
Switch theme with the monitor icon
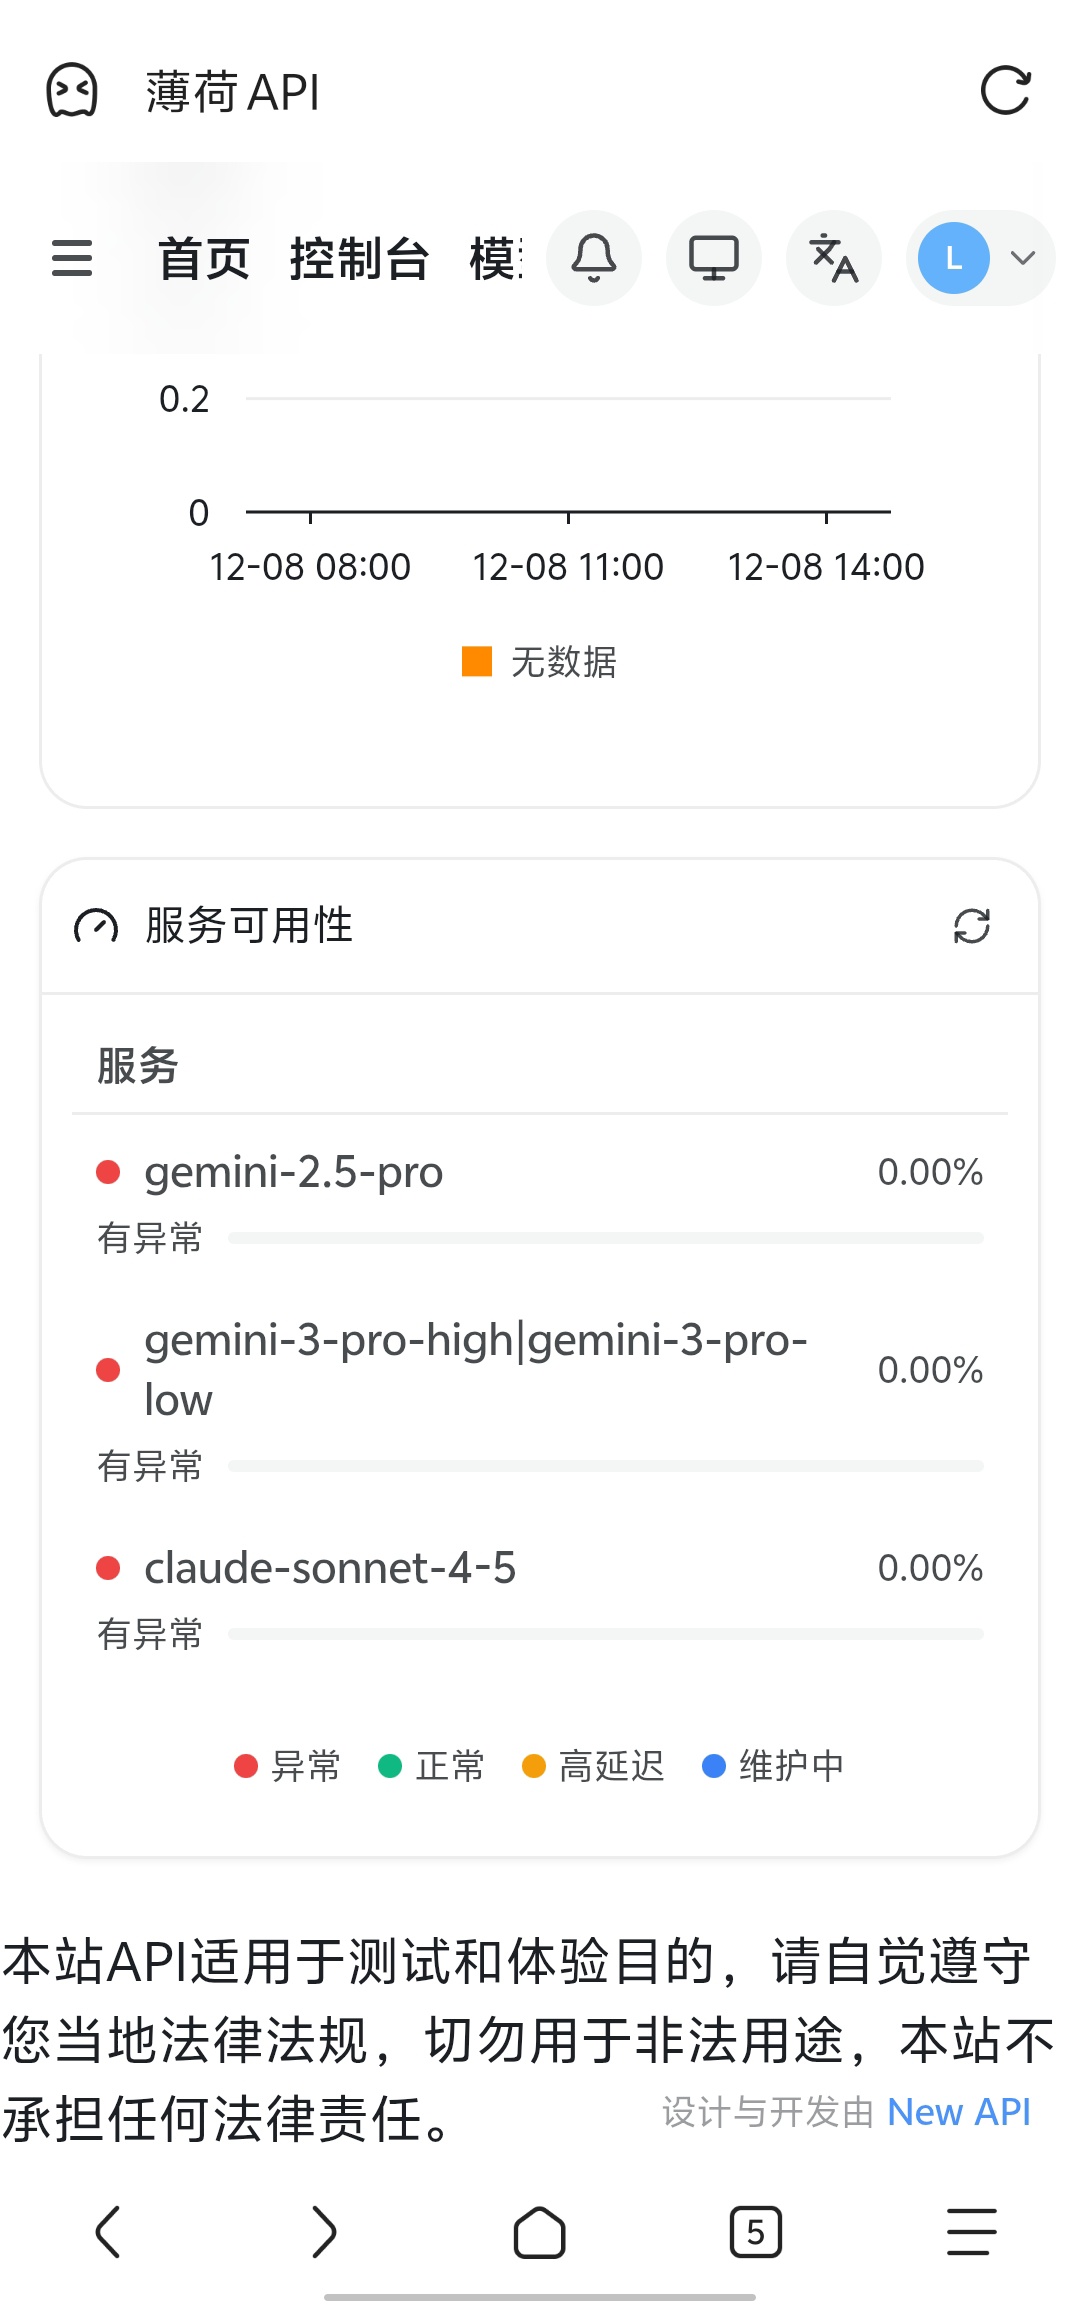[714, 258]
